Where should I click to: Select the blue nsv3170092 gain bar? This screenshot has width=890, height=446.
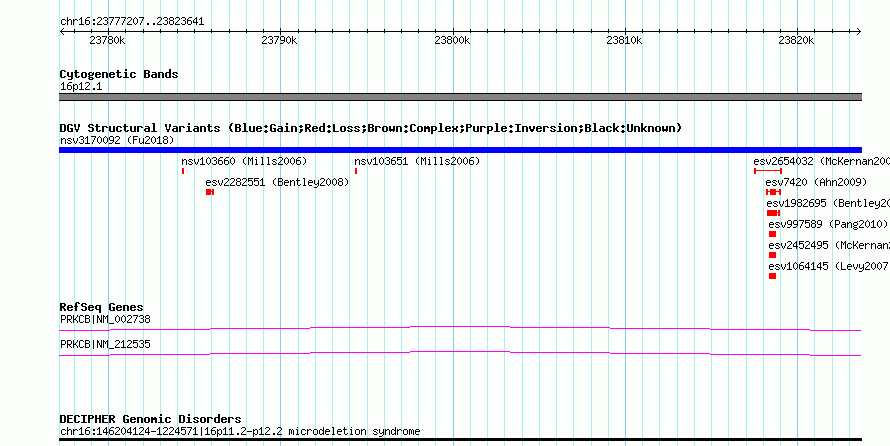[460, 150]
